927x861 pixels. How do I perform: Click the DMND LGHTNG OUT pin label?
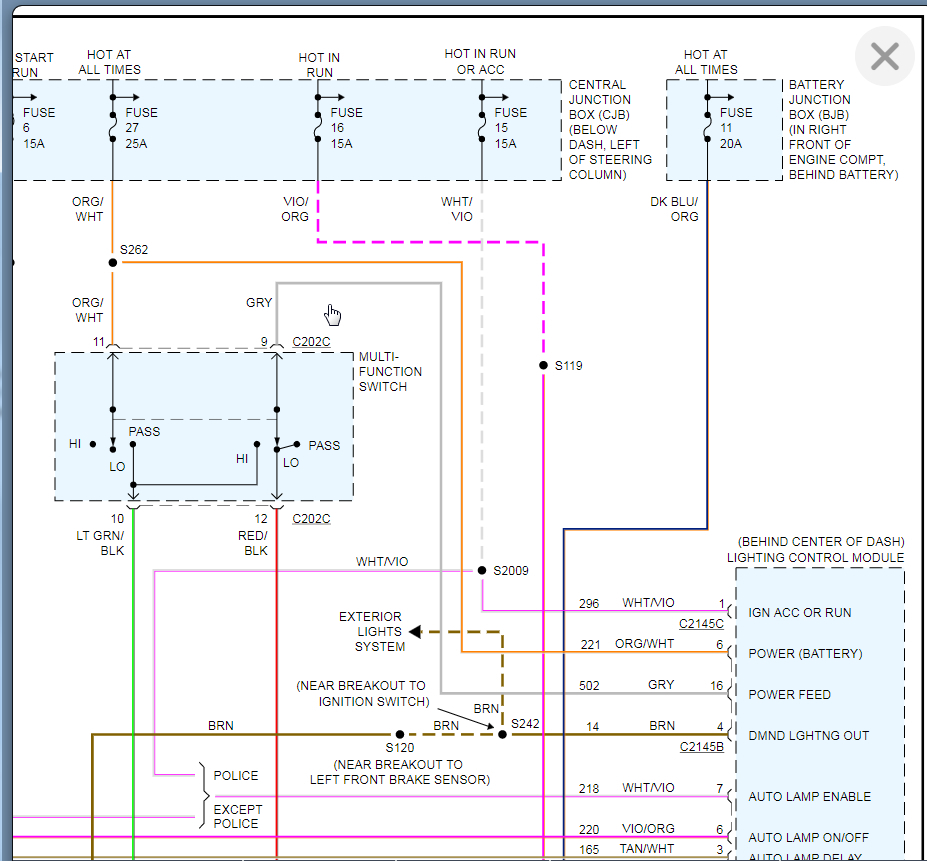point(808,736)
